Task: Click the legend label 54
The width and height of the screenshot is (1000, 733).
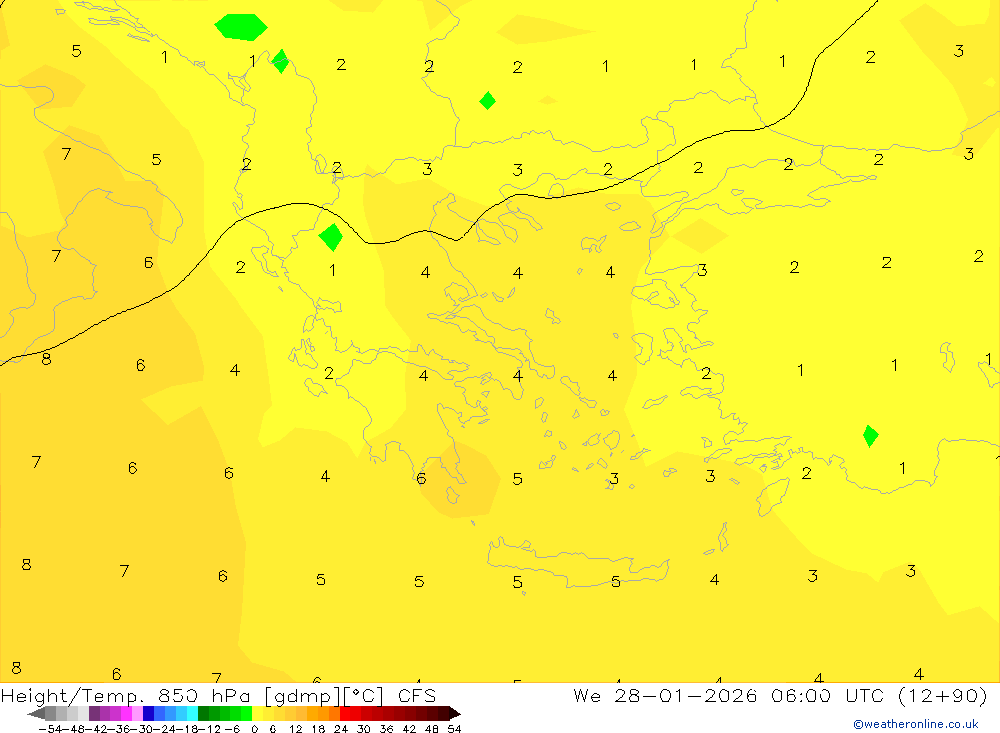Action: (x=454, y=729)
